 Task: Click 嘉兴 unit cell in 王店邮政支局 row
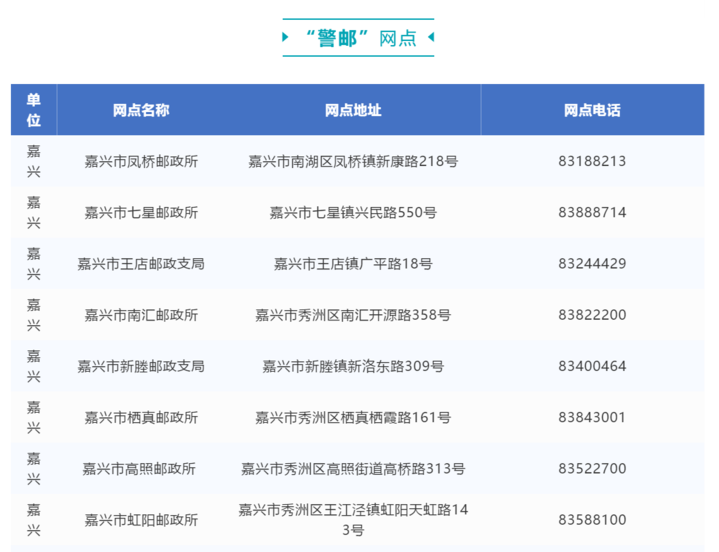(x=33, y=264)
